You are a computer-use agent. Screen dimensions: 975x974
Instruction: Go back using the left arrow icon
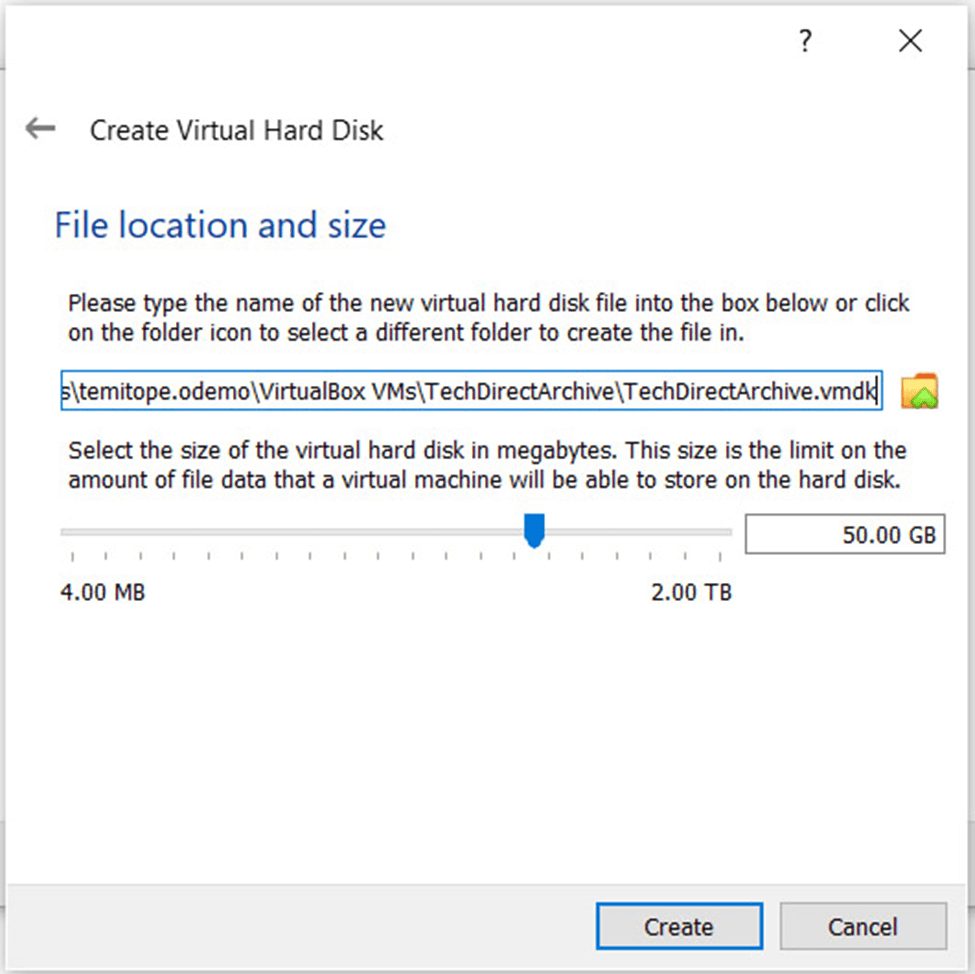coord(40,129)
